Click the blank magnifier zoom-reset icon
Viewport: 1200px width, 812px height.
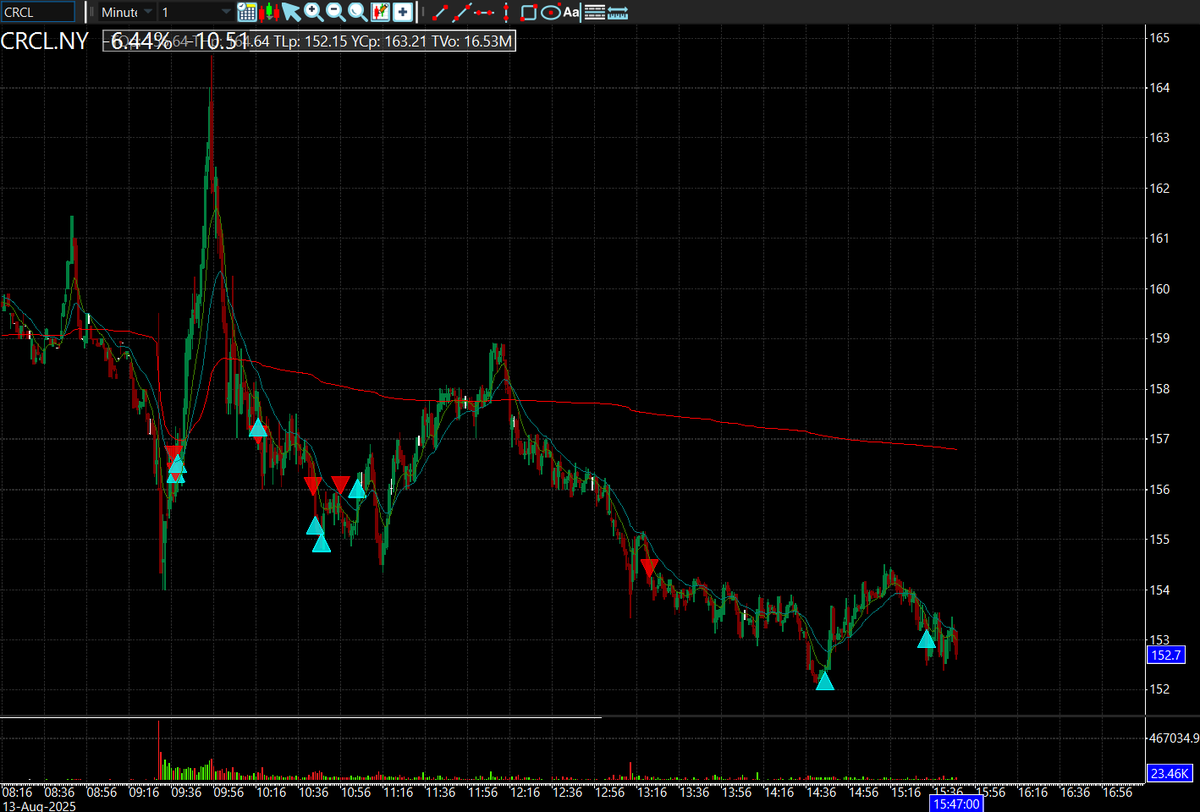click(x=357, y=12)
